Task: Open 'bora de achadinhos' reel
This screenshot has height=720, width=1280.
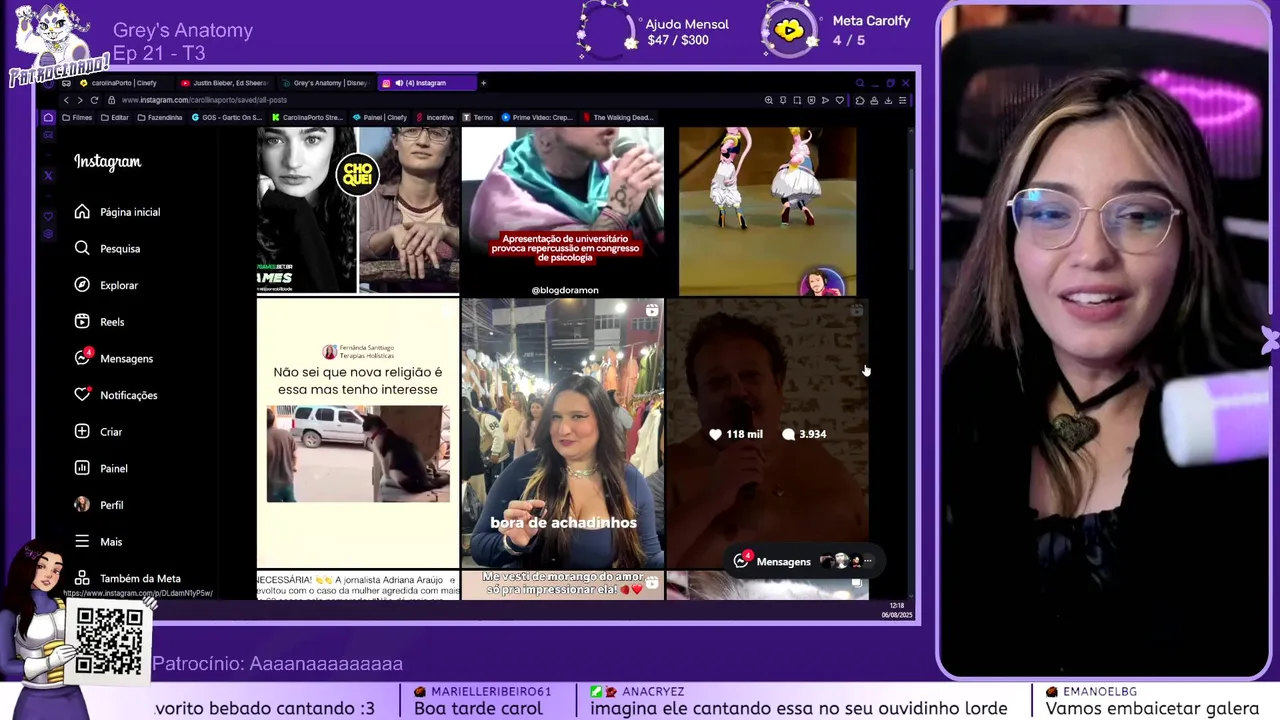Action: pyautogui.click(x=562, y=433)
